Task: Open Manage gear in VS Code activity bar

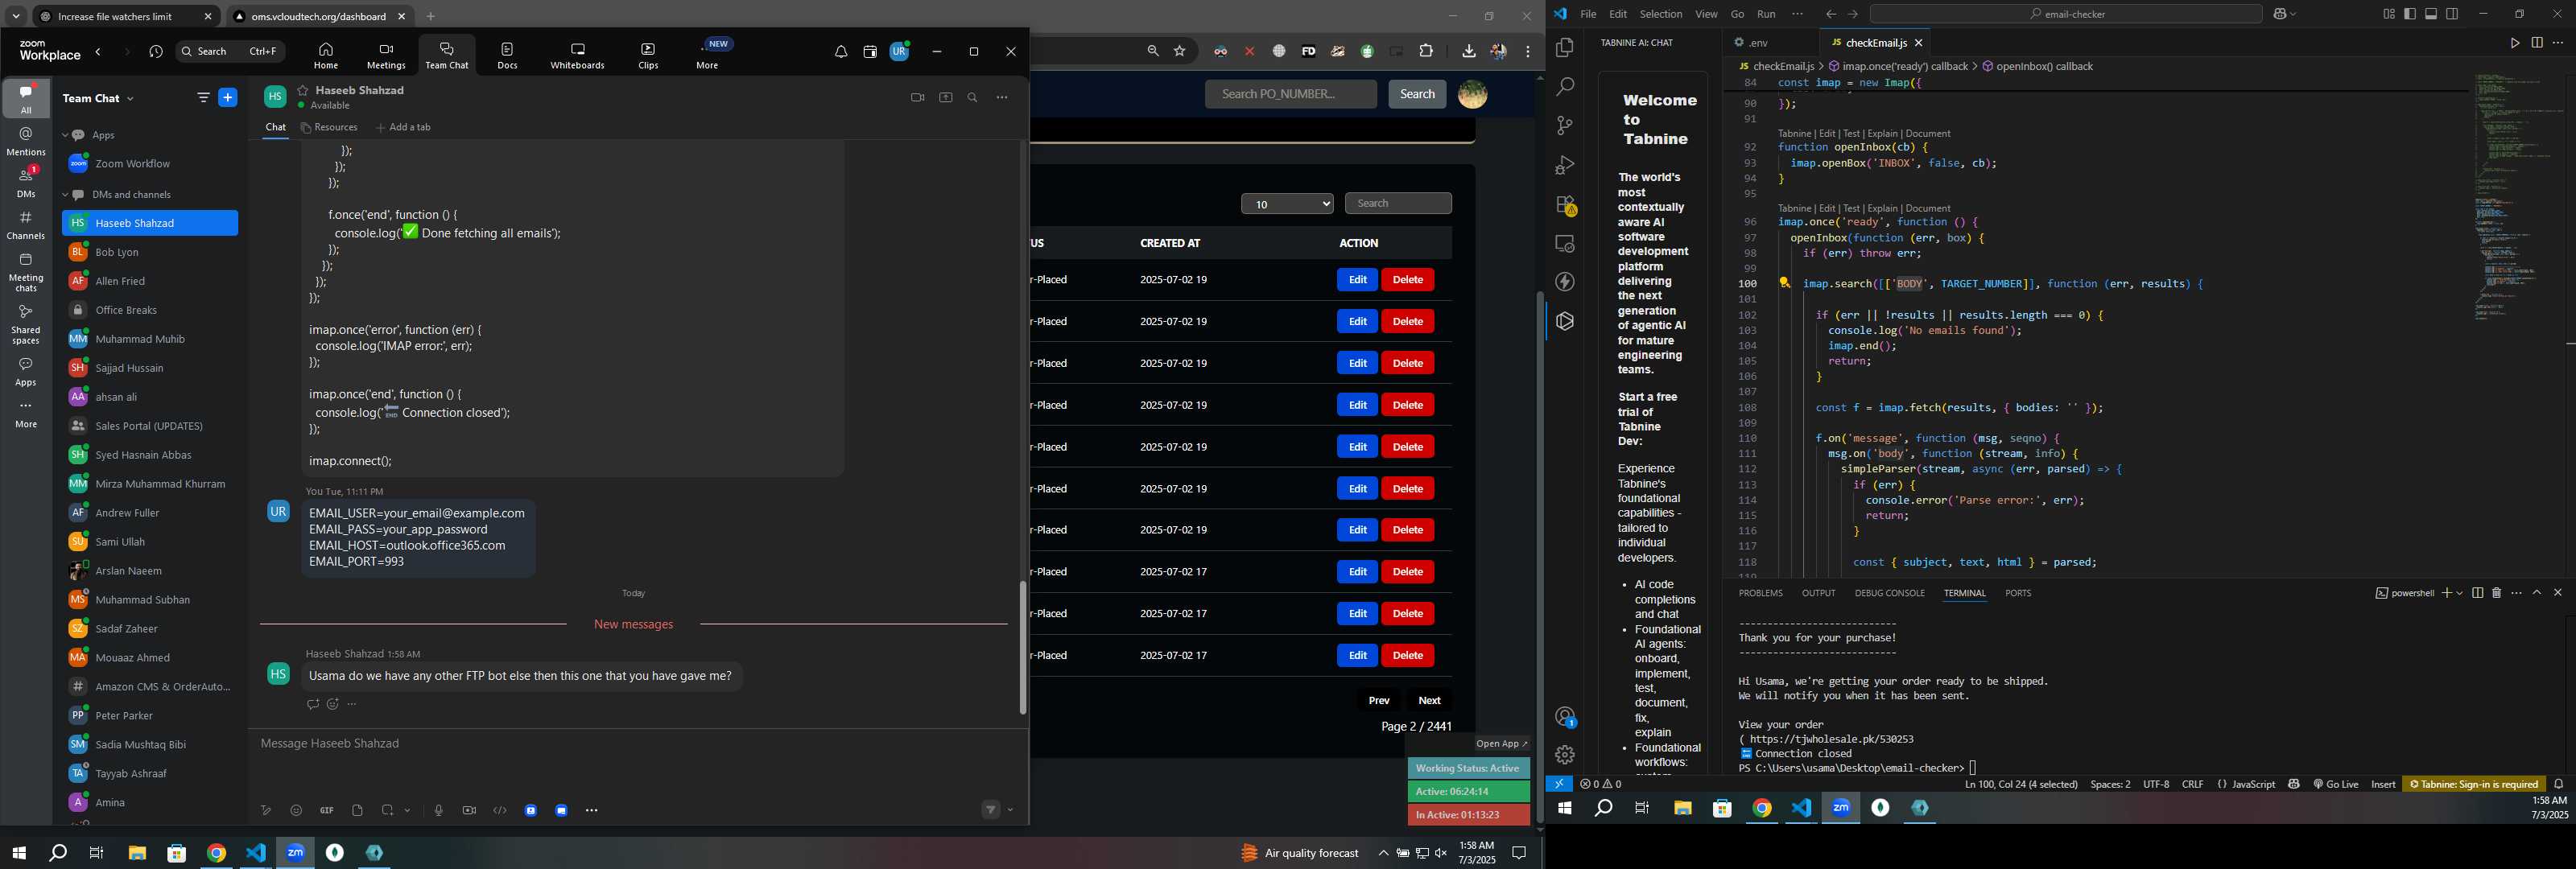Action: tap(1565, 755)
